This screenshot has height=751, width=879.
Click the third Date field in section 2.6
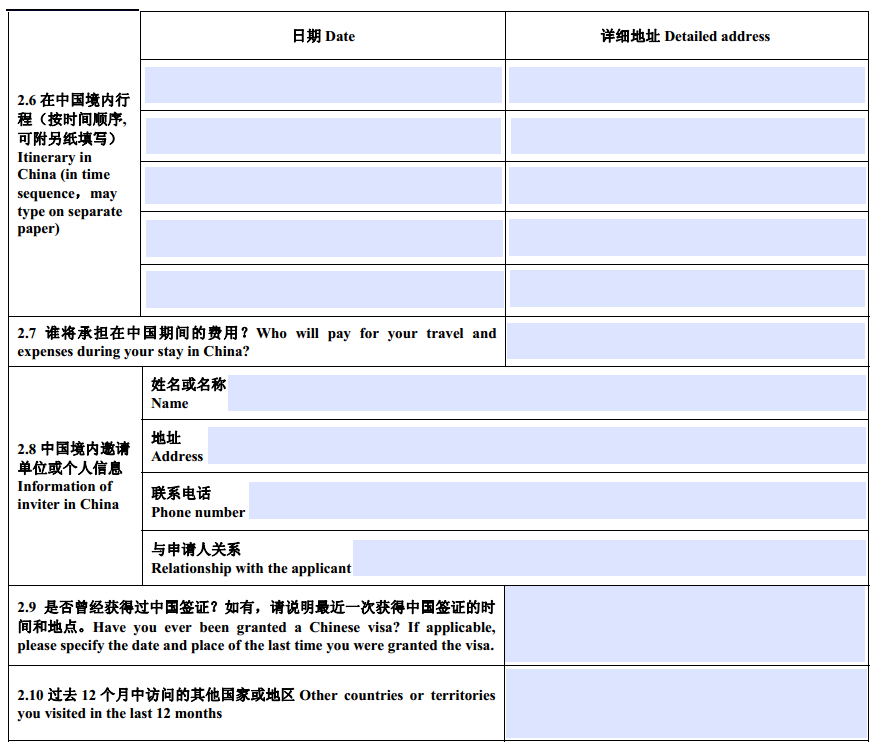click(x=322, y=186)
